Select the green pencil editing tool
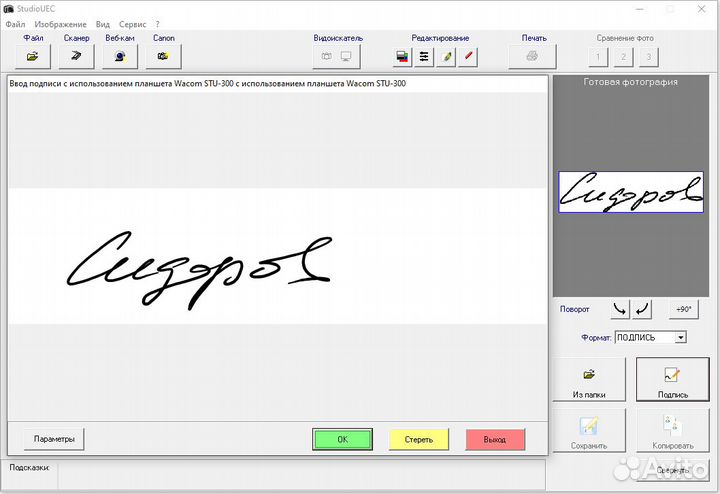Viewport: 720px width, 494px height. tap(446, 57)
